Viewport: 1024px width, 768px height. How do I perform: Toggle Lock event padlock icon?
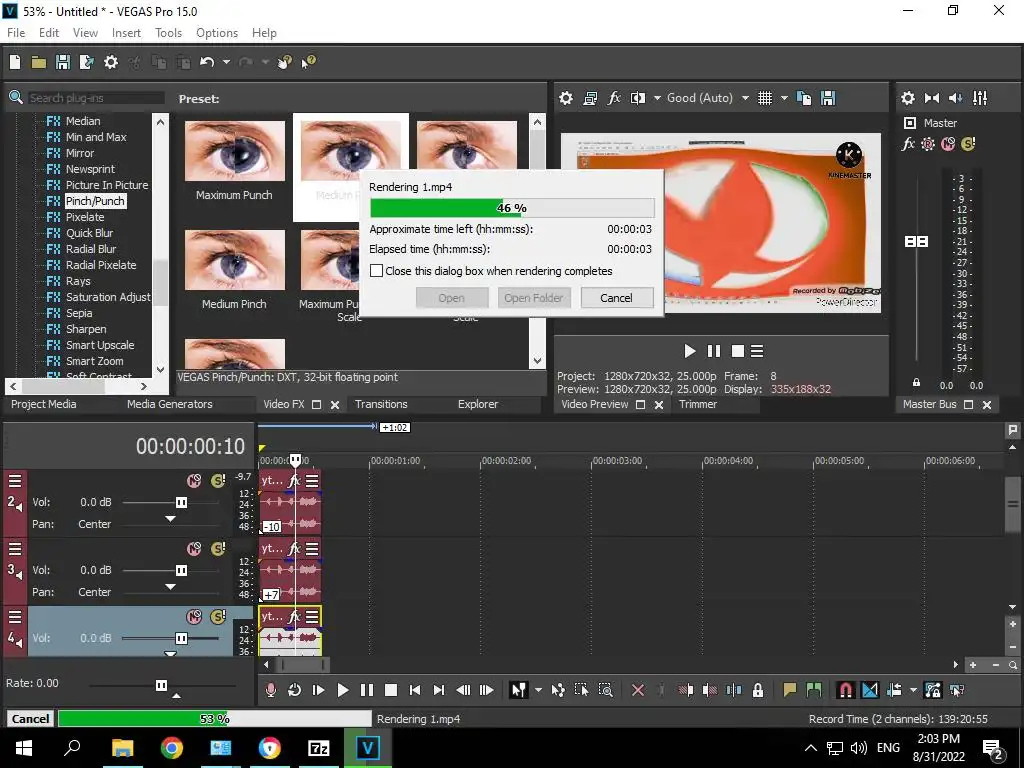[x=758, y=690]
